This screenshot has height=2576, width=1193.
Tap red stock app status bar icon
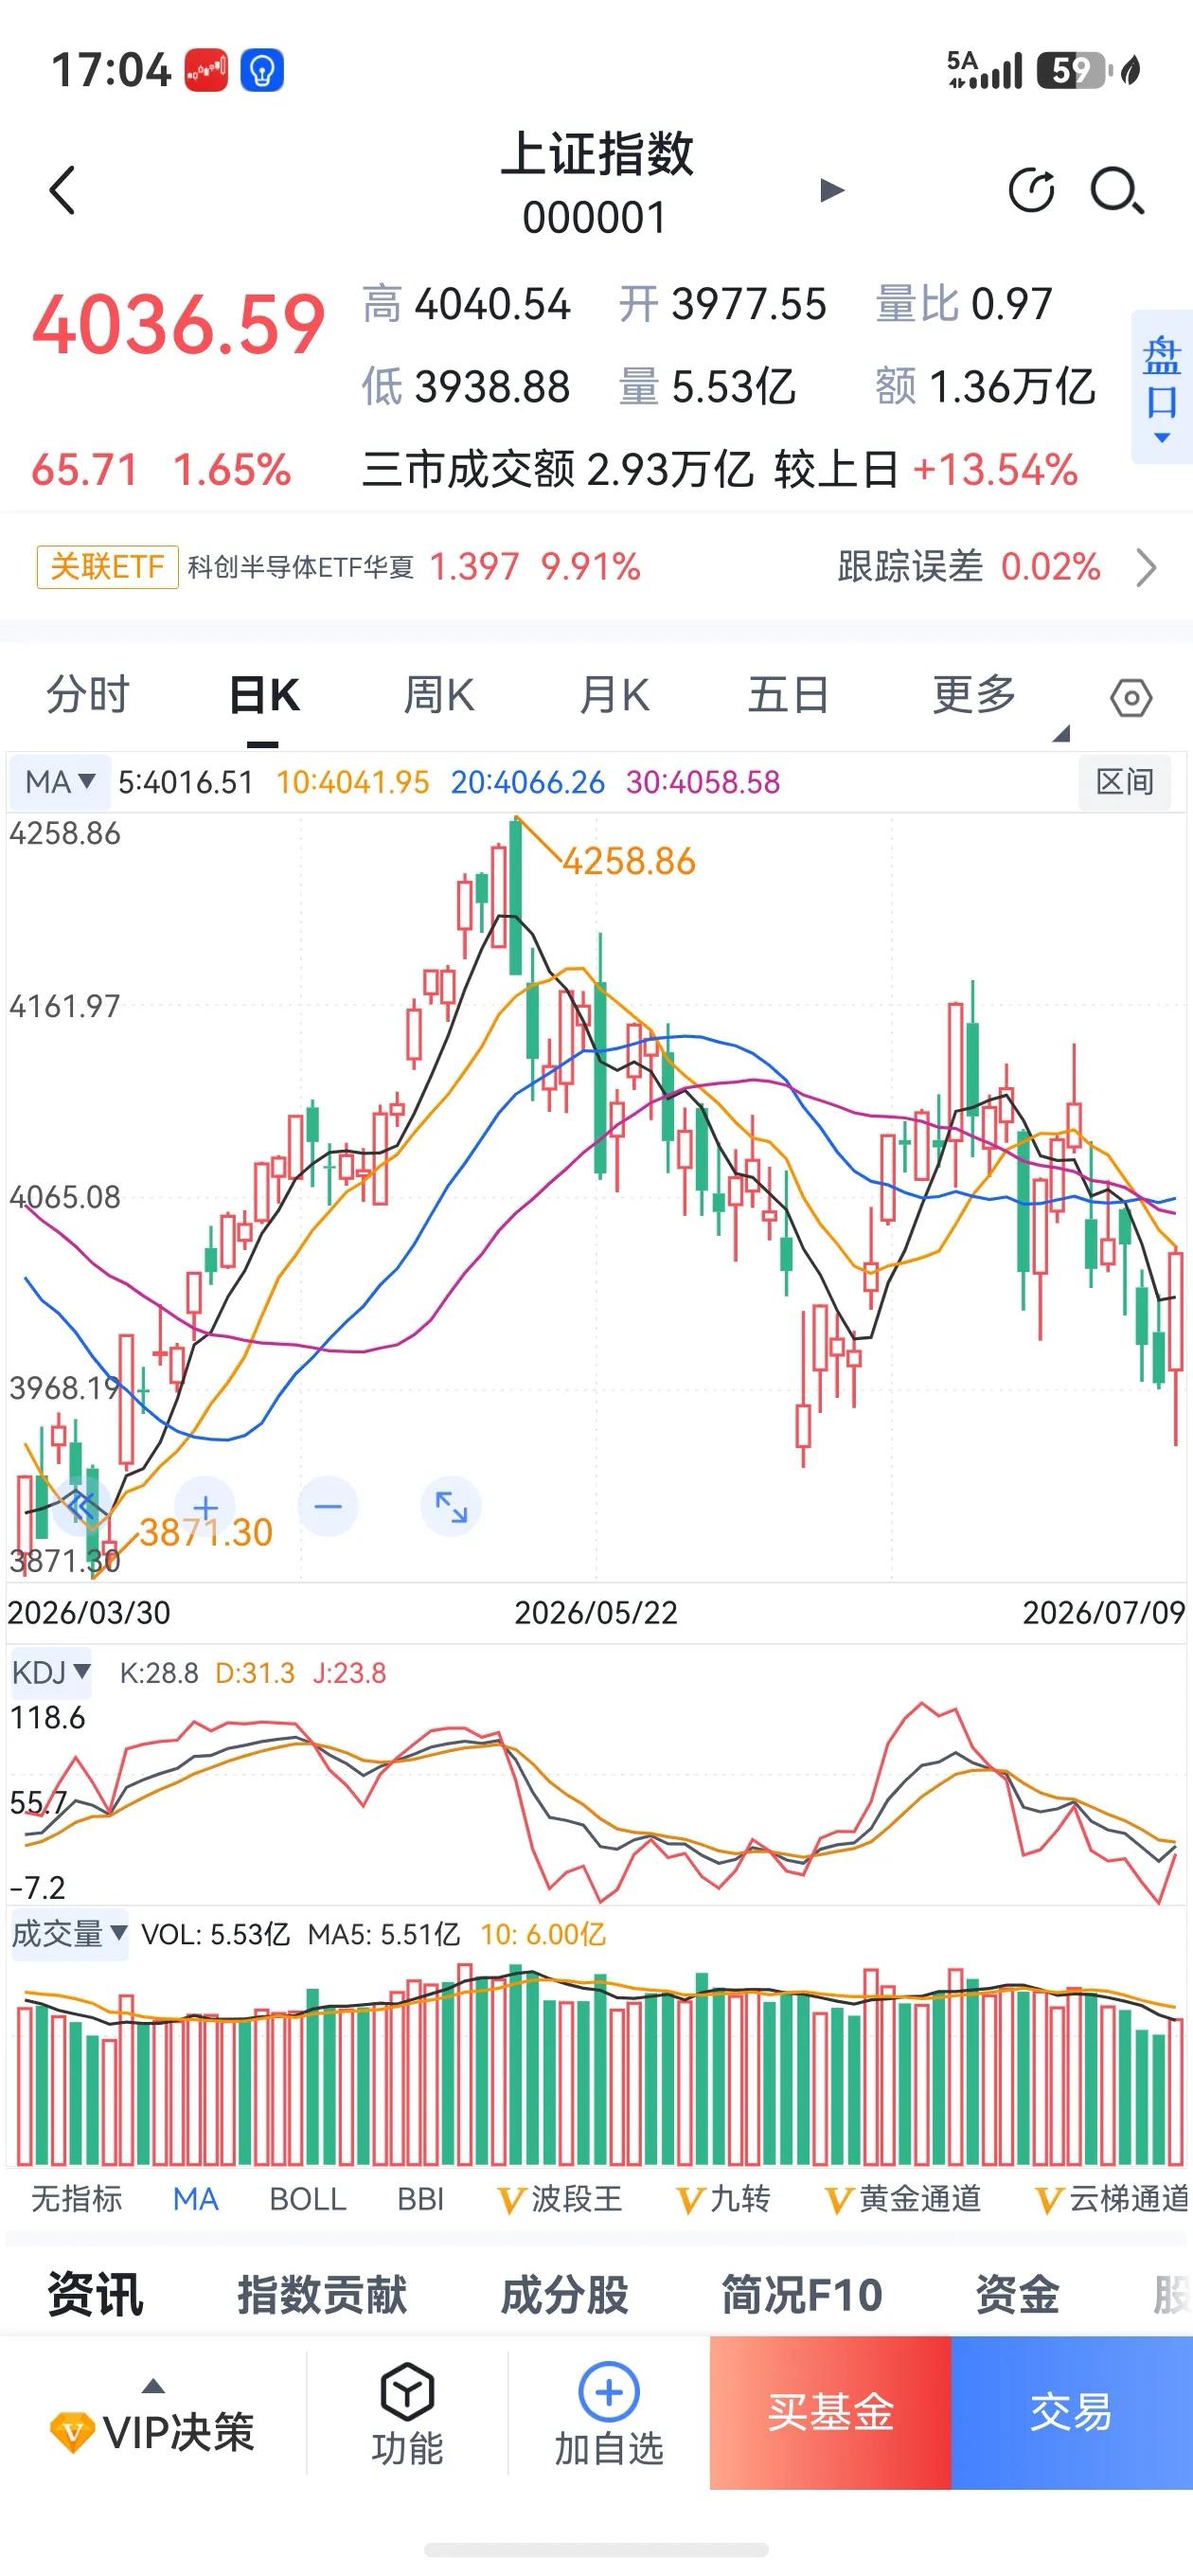pyautogui.click(x=206, y=70)
